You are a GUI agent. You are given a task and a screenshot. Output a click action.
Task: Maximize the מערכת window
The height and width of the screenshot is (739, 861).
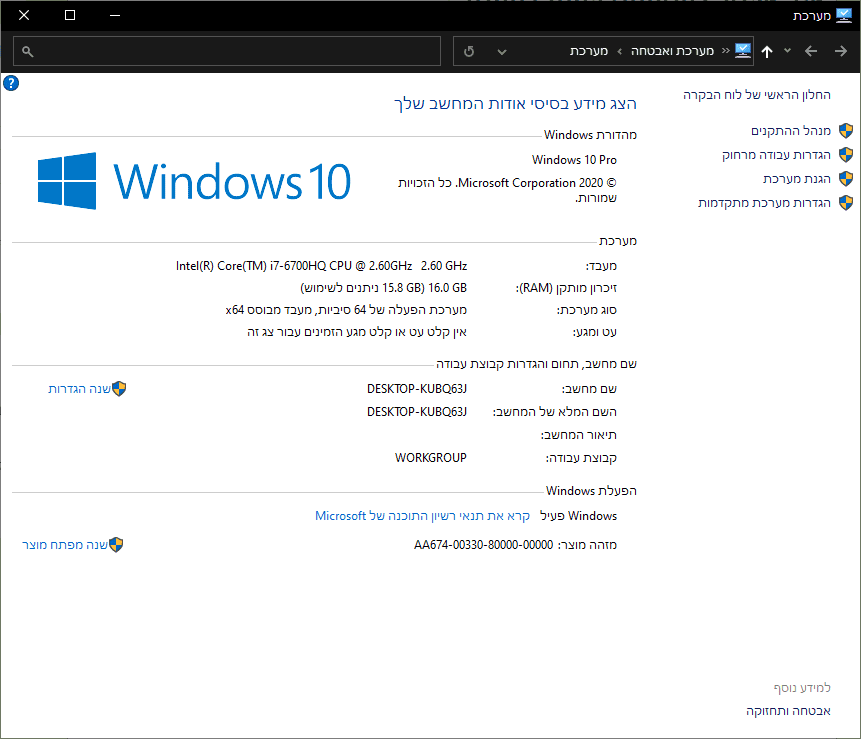(70, 15)
